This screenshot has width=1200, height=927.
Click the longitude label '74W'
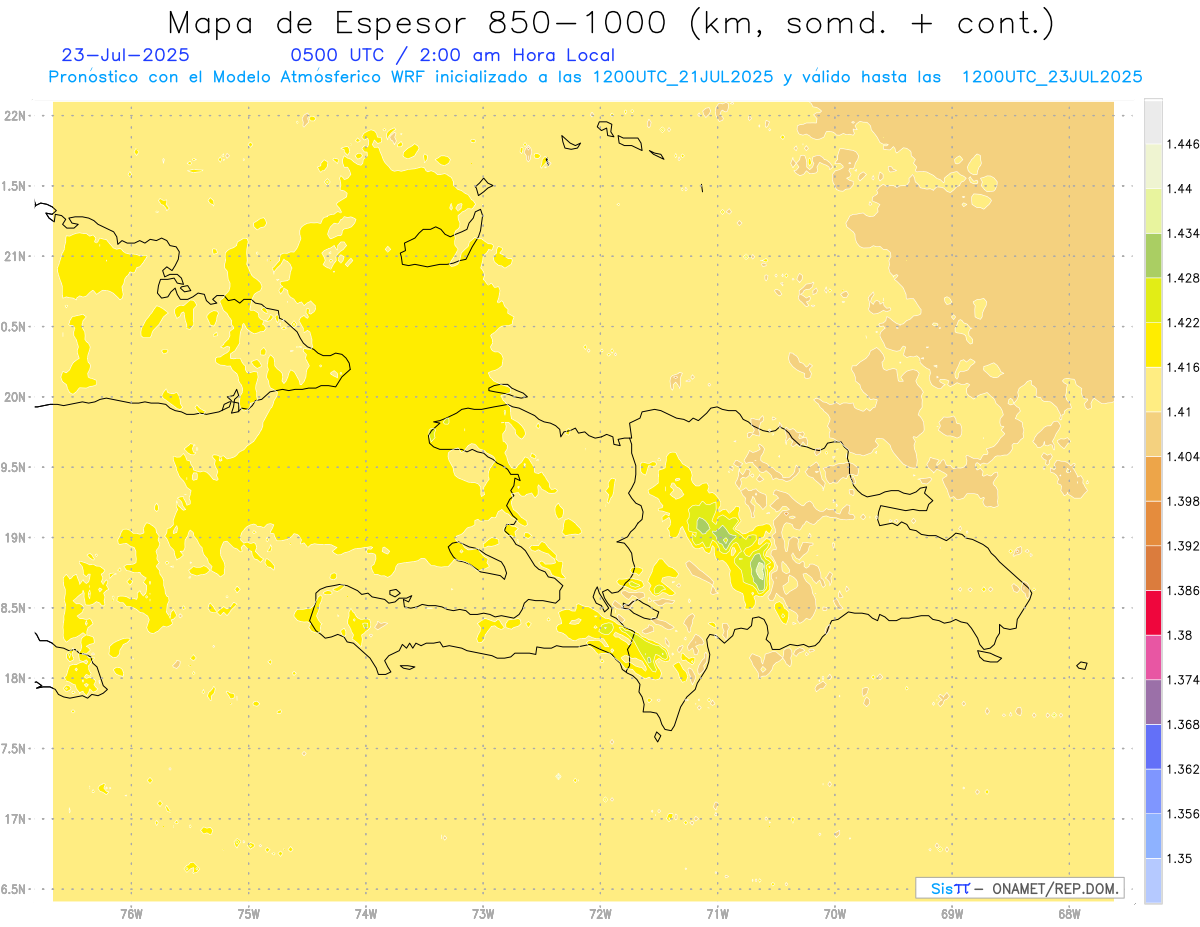[366, 913]
